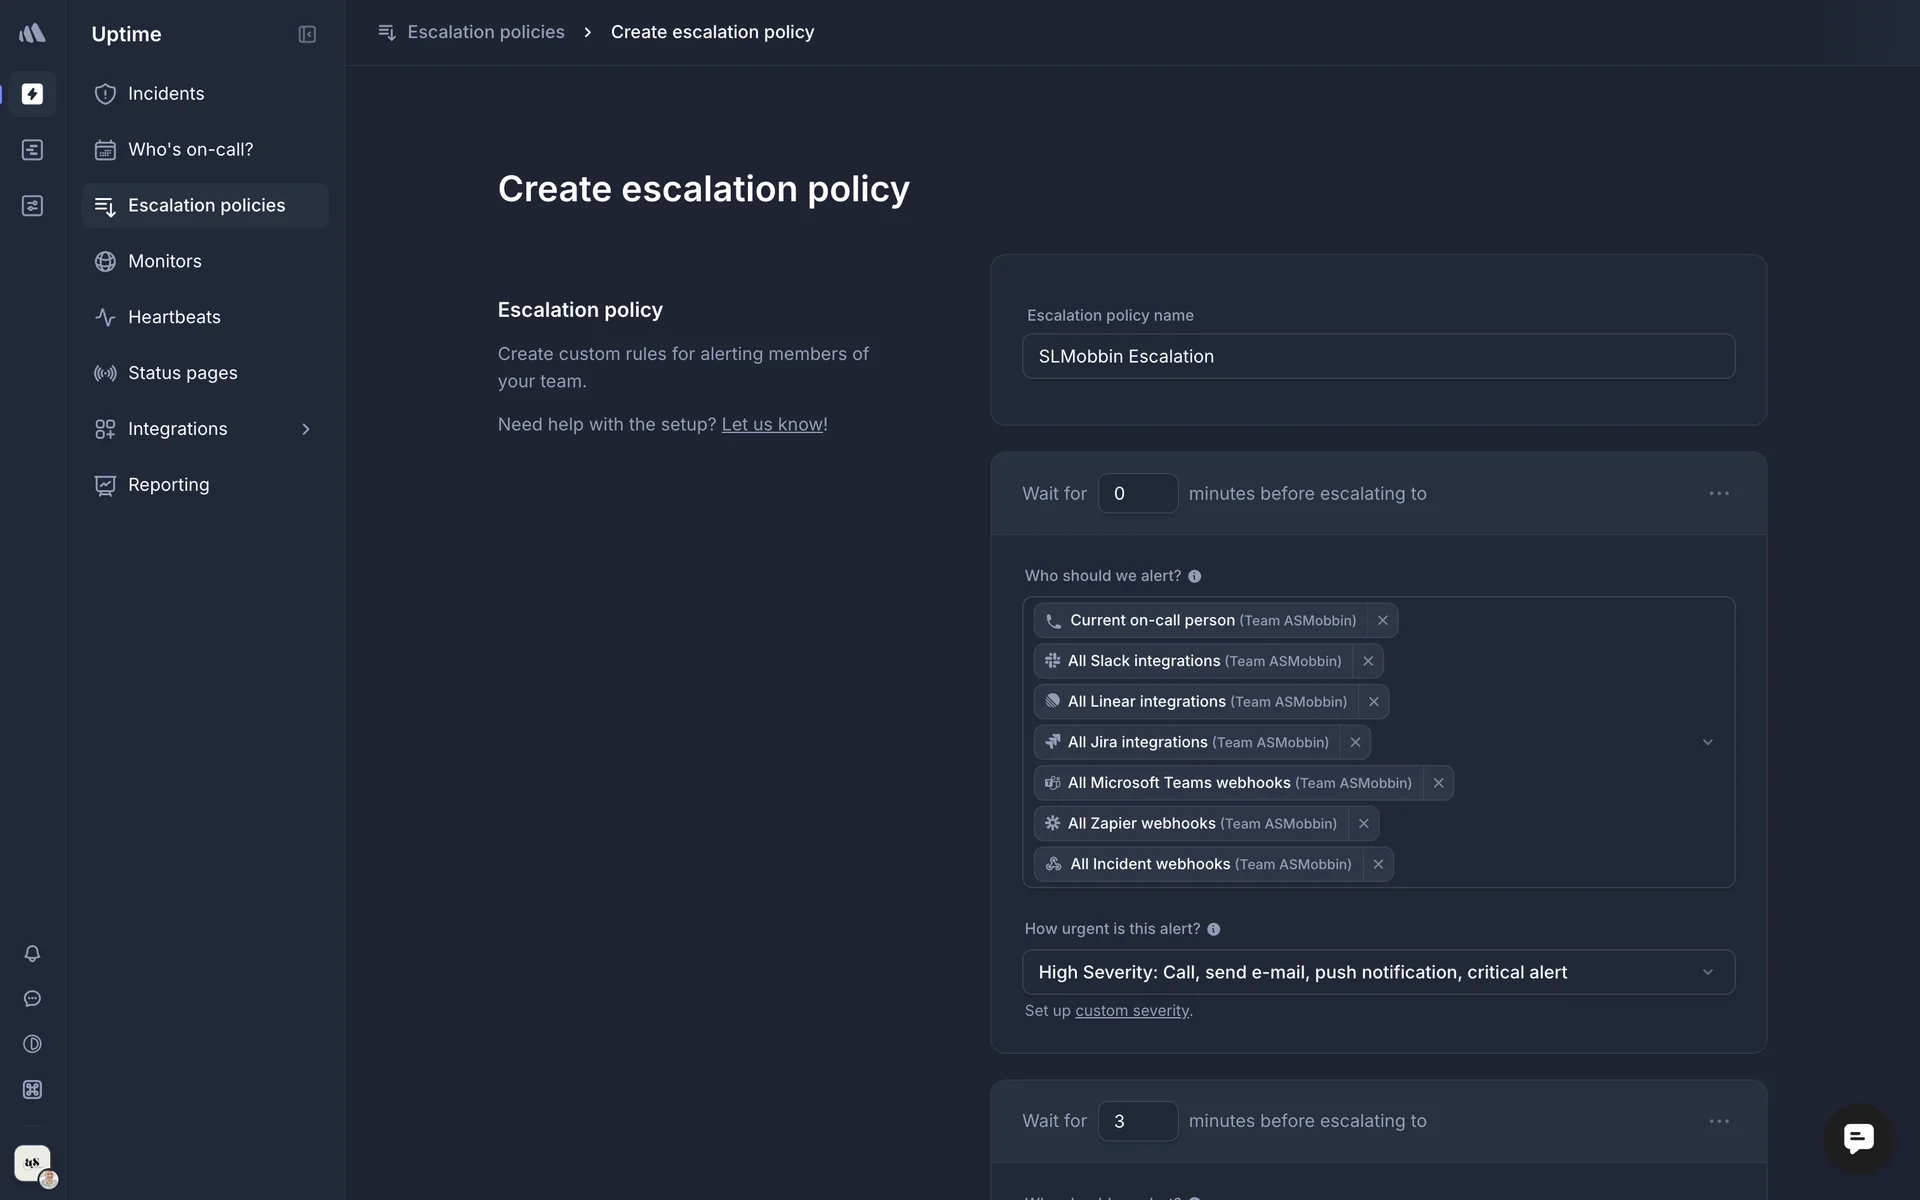Remove All Zapier webhooks tag

(x=1363, y=823)
